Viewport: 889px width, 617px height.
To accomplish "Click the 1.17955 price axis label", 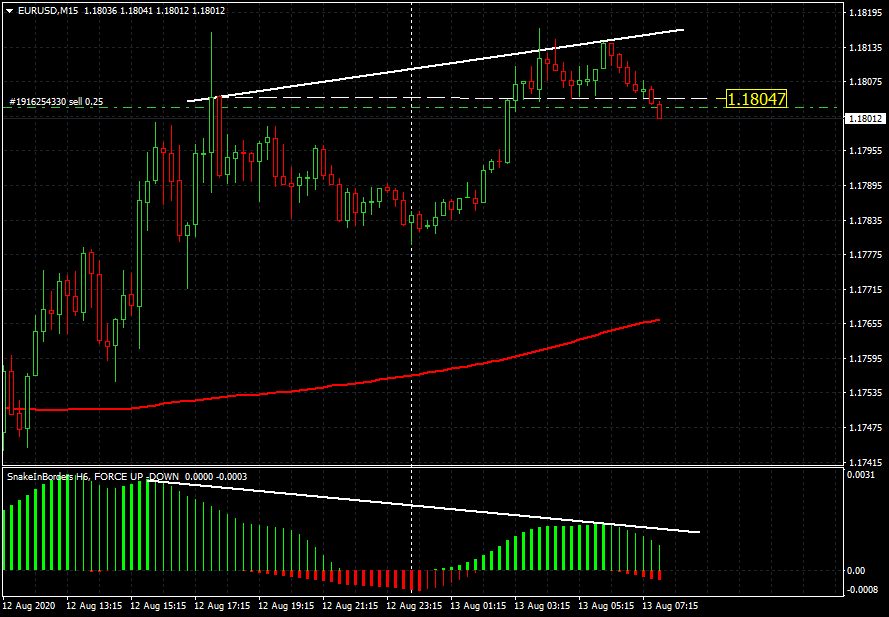I will pyautogui.click(x=865, y=151).
